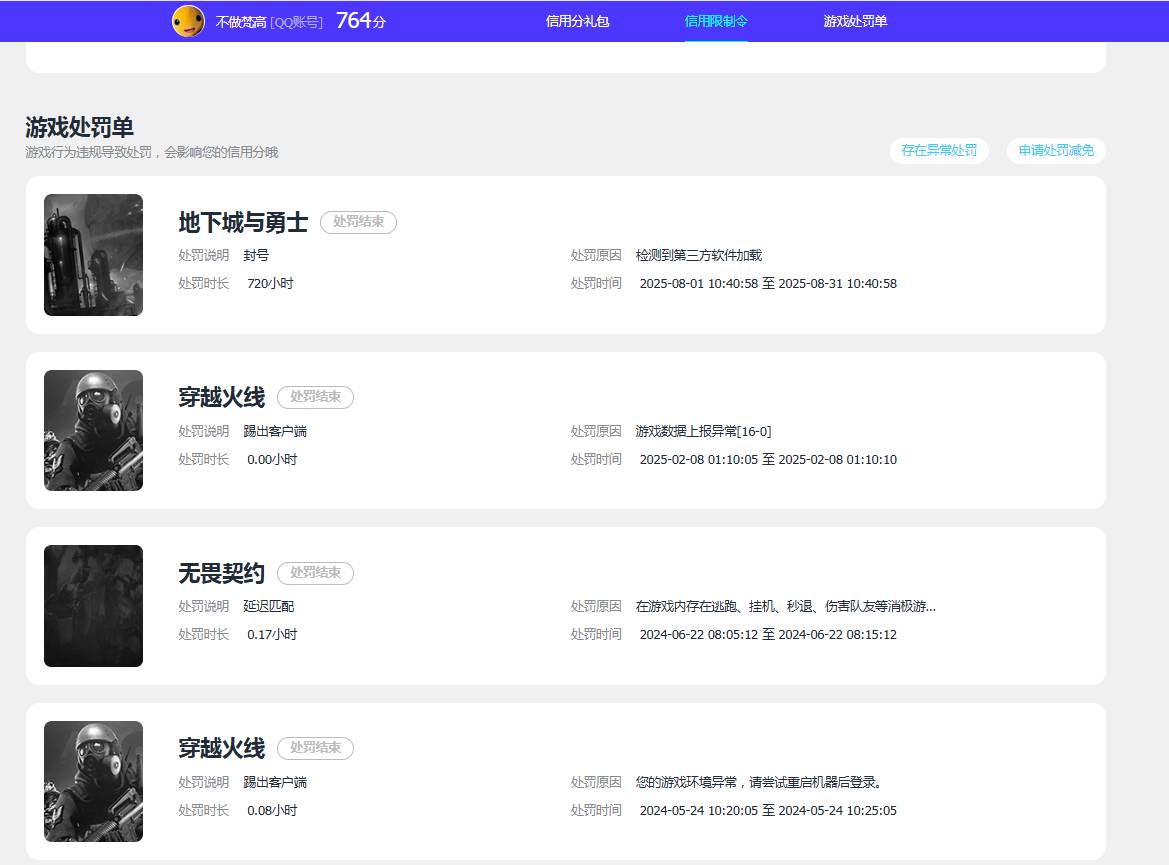Select the reason 检测到第三方软件加载
This screenshot has width=1169, height=865.
coord(699,255)
